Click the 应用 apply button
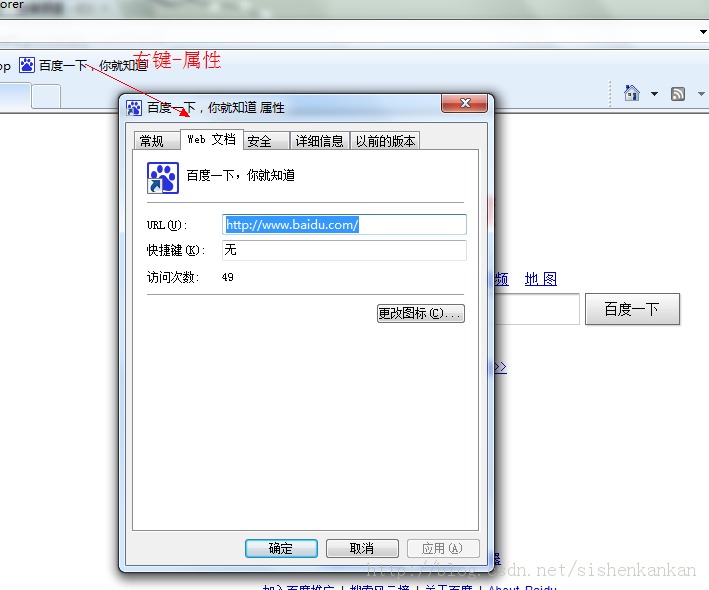The height and width of the screenshot is (590, 709). tap(443, 548)
